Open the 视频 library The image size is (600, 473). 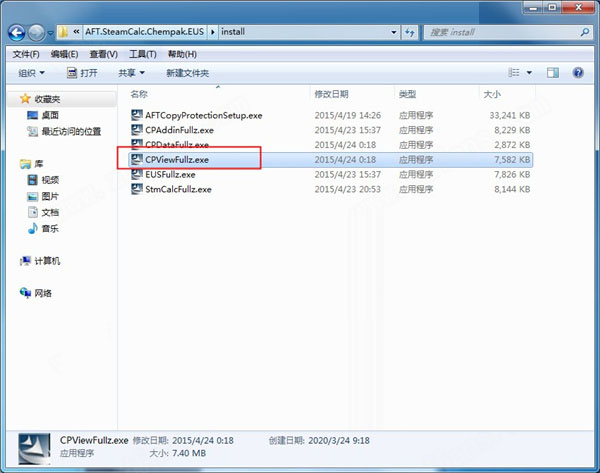click(50, 180)
